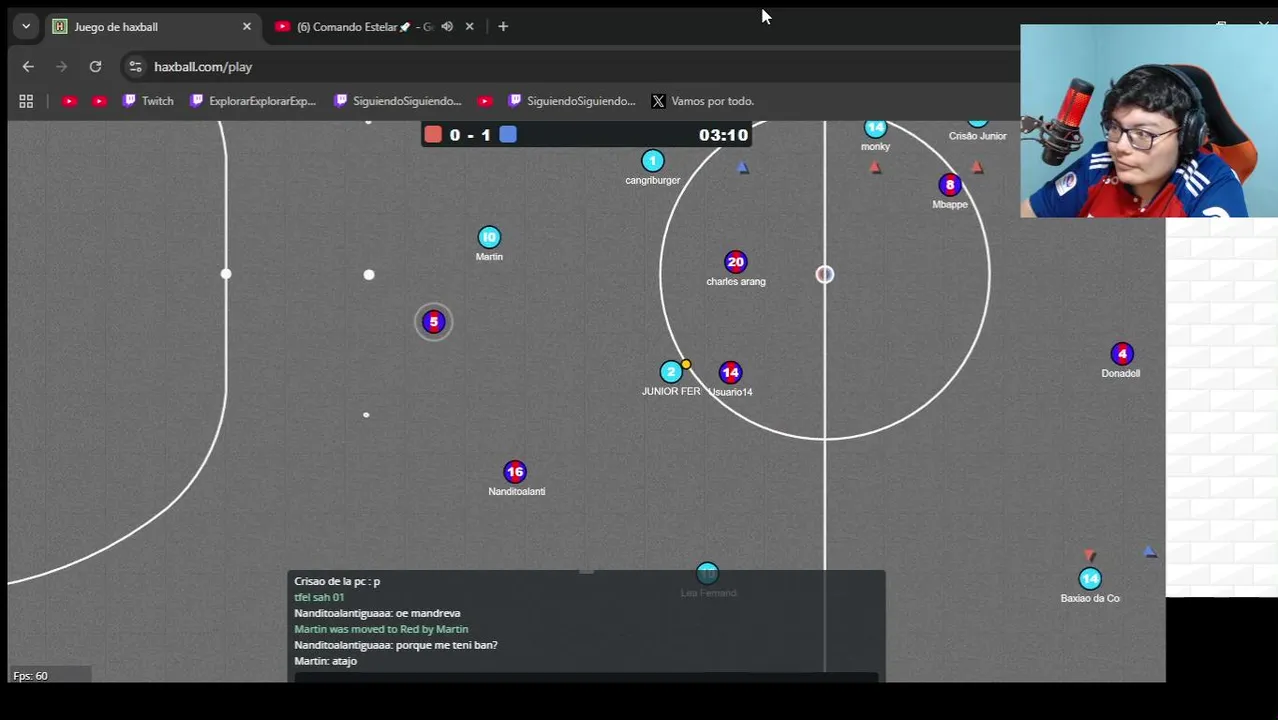Select faded player Lea Fernand behind chat

(707, 574)
